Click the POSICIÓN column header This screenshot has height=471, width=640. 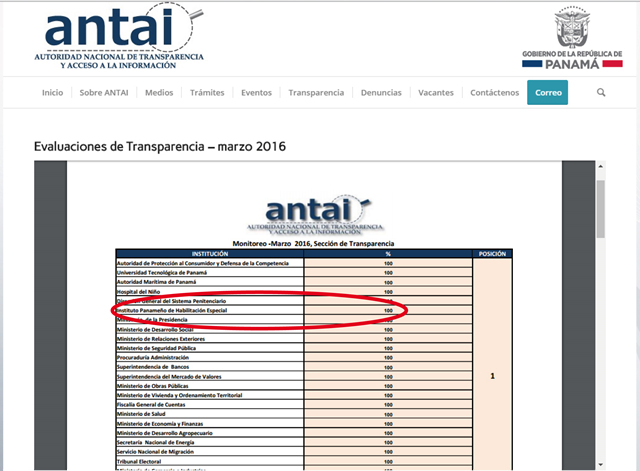click(492, 254)
